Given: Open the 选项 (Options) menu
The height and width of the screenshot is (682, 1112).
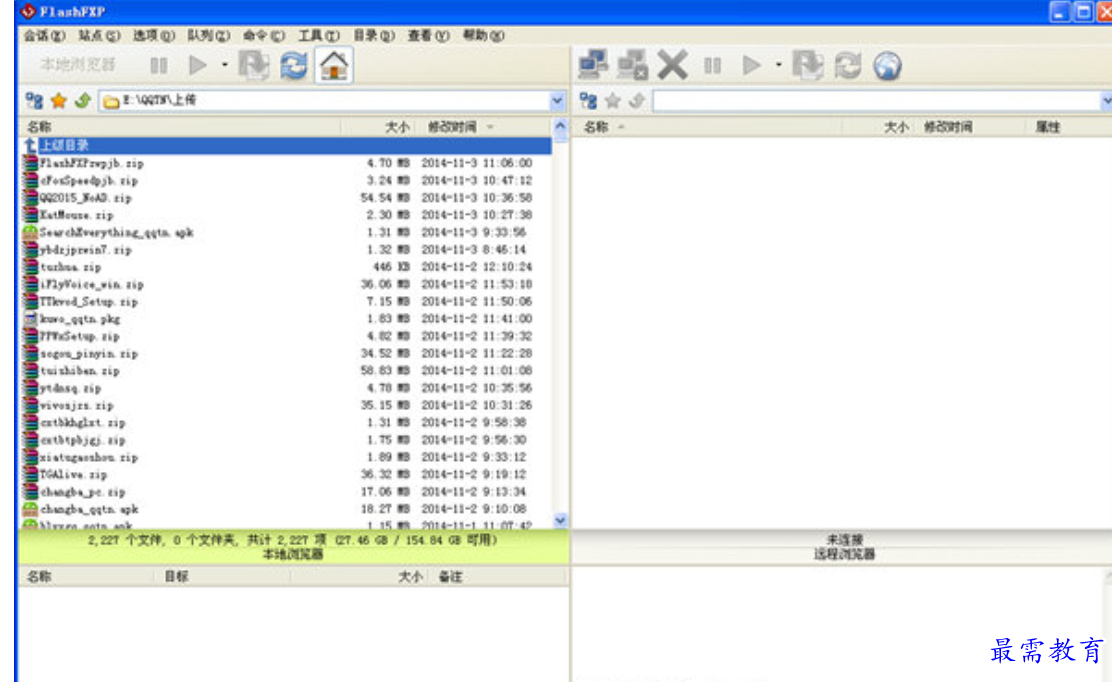Looking at the screenshot, I should pyautogui.click(x=153, y=35).
